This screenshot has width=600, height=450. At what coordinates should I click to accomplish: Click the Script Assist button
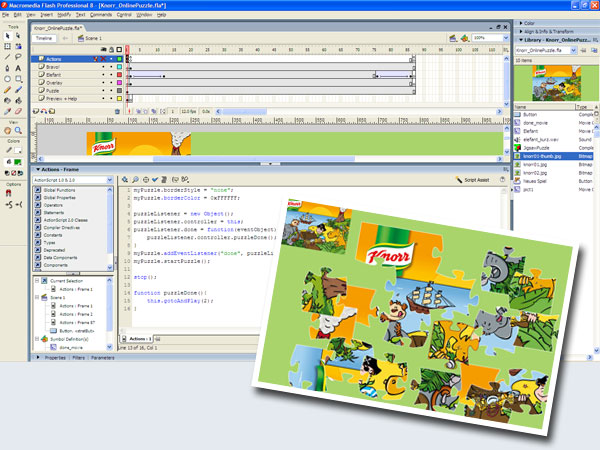[x=473, y=179]
